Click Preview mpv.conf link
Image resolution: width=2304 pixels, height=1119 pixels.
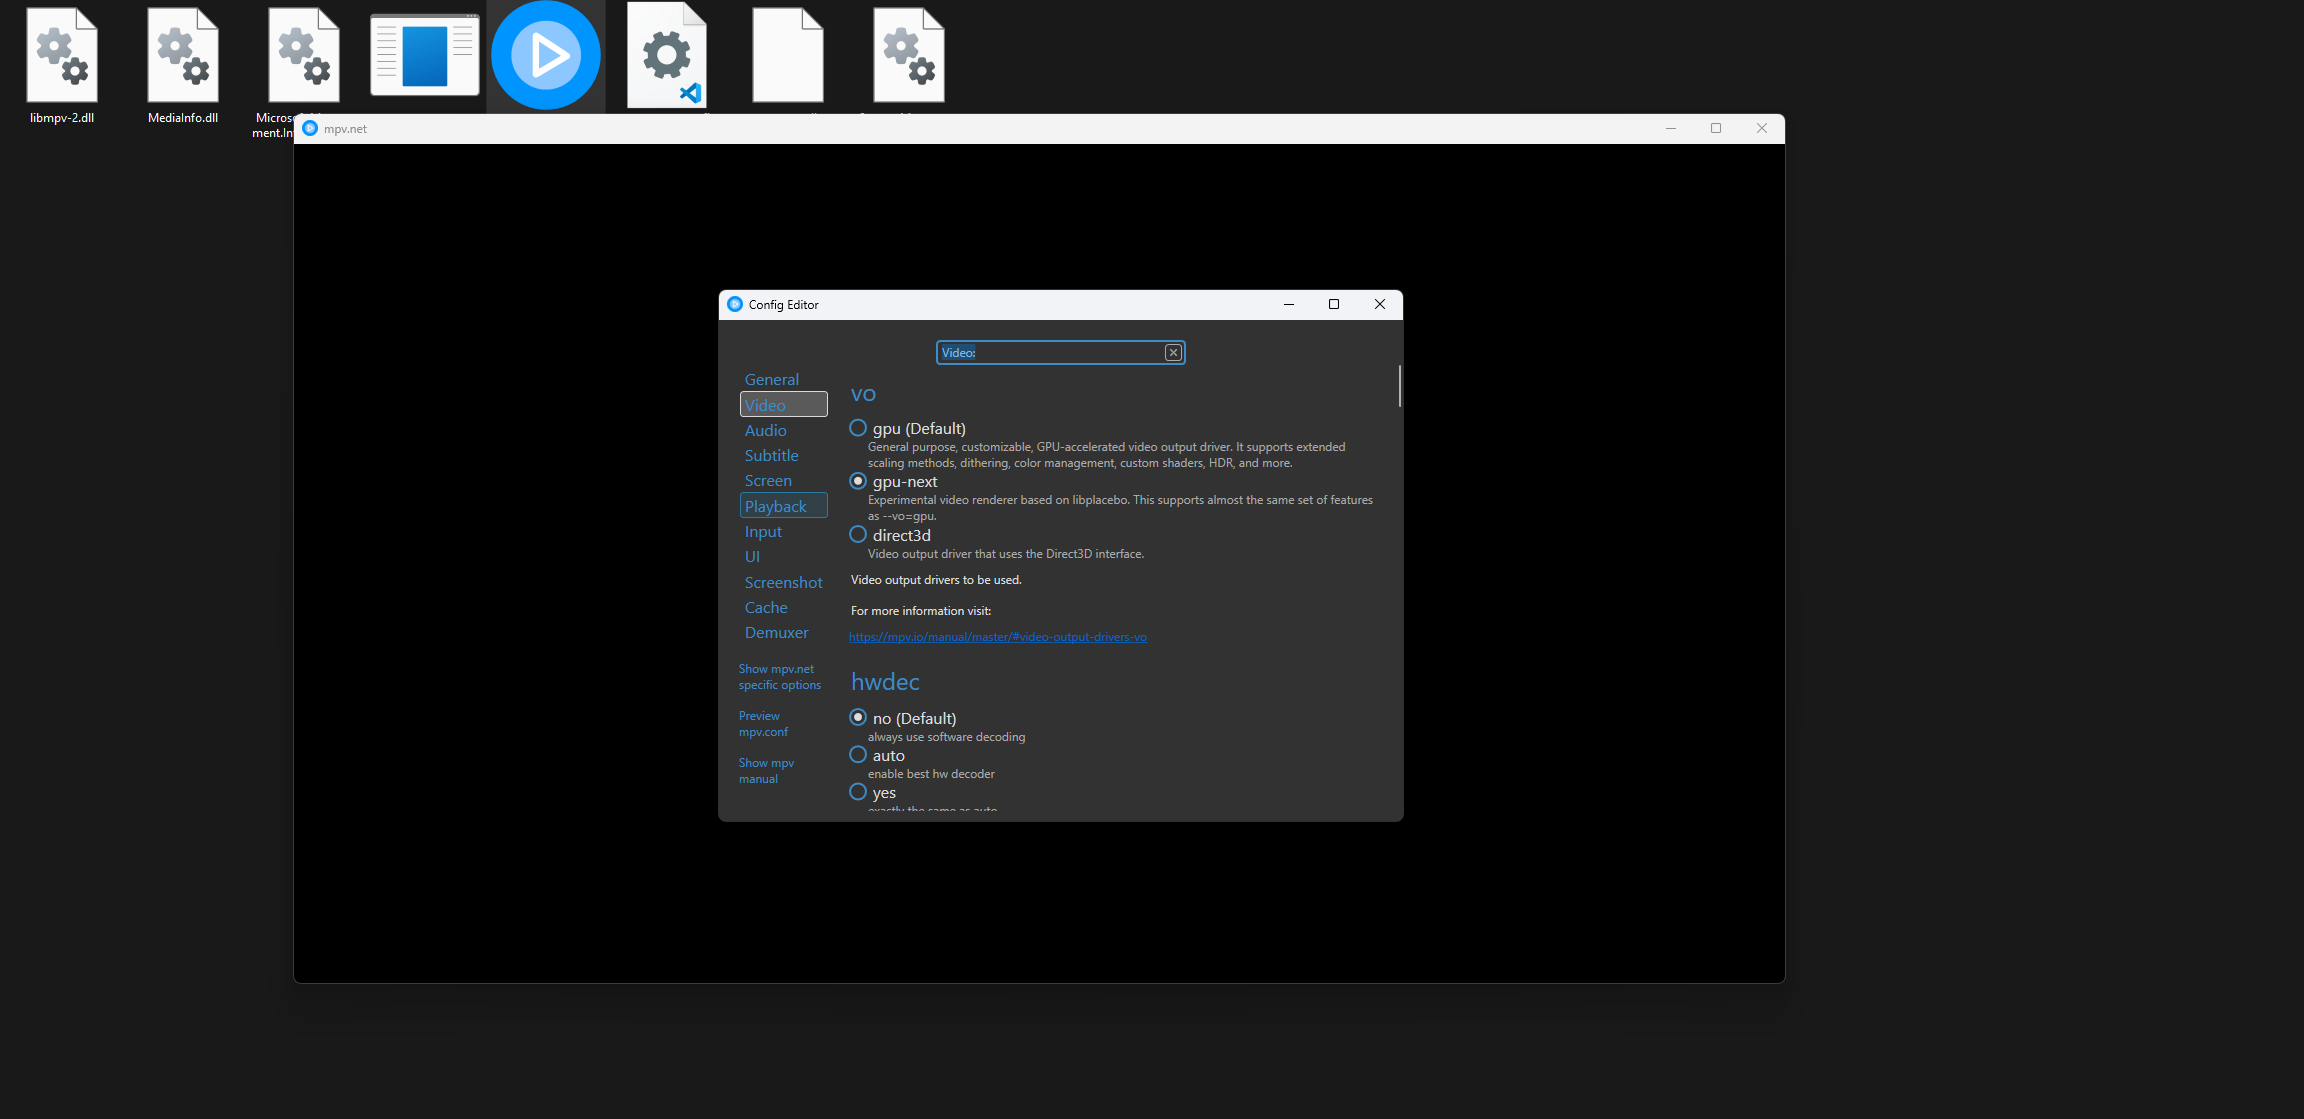point(763,724)
